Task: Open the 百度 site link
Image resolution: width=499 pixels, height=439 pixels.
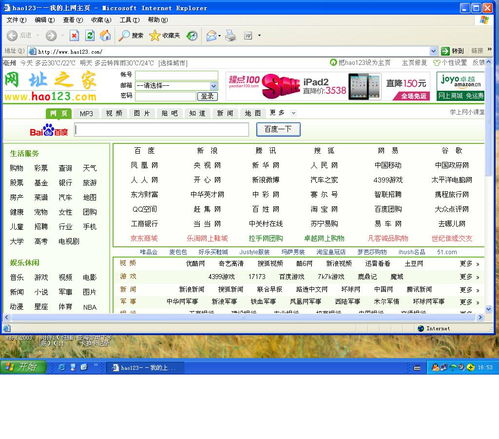Action: coord(144,151)
